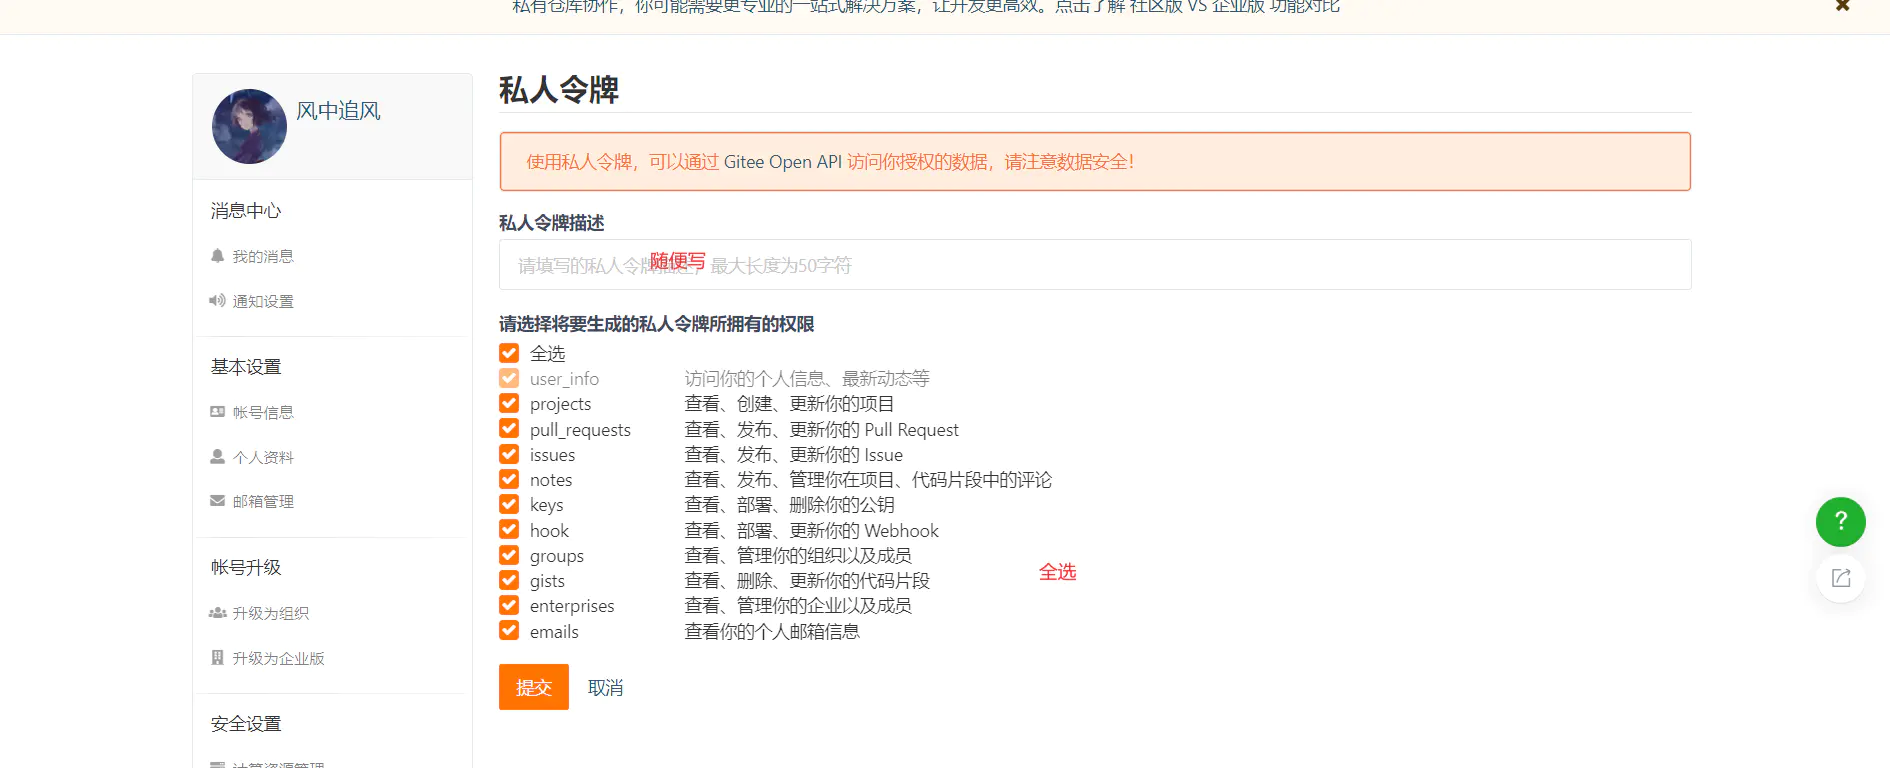The width and height of the screenshot is (1890, 768).
Task: Uncheck the hook permission checkbox
Action: [x=509, y=530]
